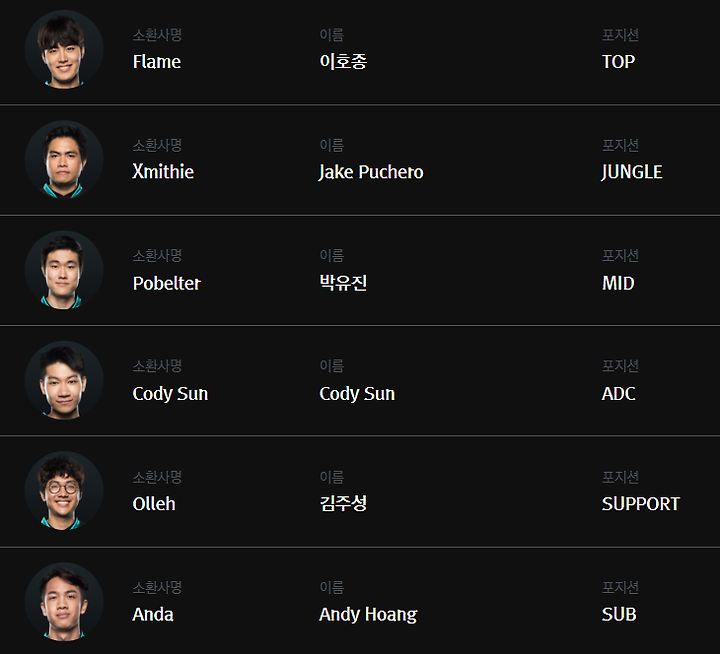Image resolution: width=720 pixels, height=654 pixels.
Task: Click the Korean name 김주성
Action: click(343, 504)
